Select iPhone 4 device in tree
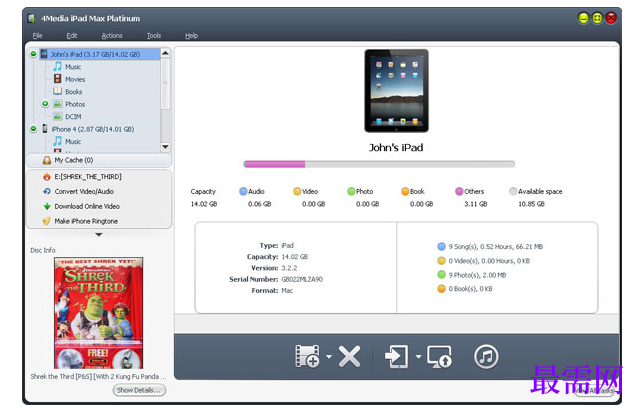 [x=93, y=129]
